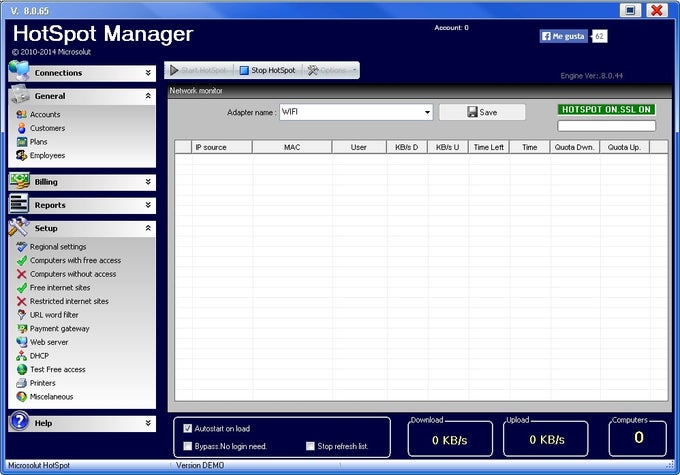Image resolution: width=680 pixels, height=475 pixels.
Task: Click the Quota Up. column header
Action: click(x=624, y=147)
